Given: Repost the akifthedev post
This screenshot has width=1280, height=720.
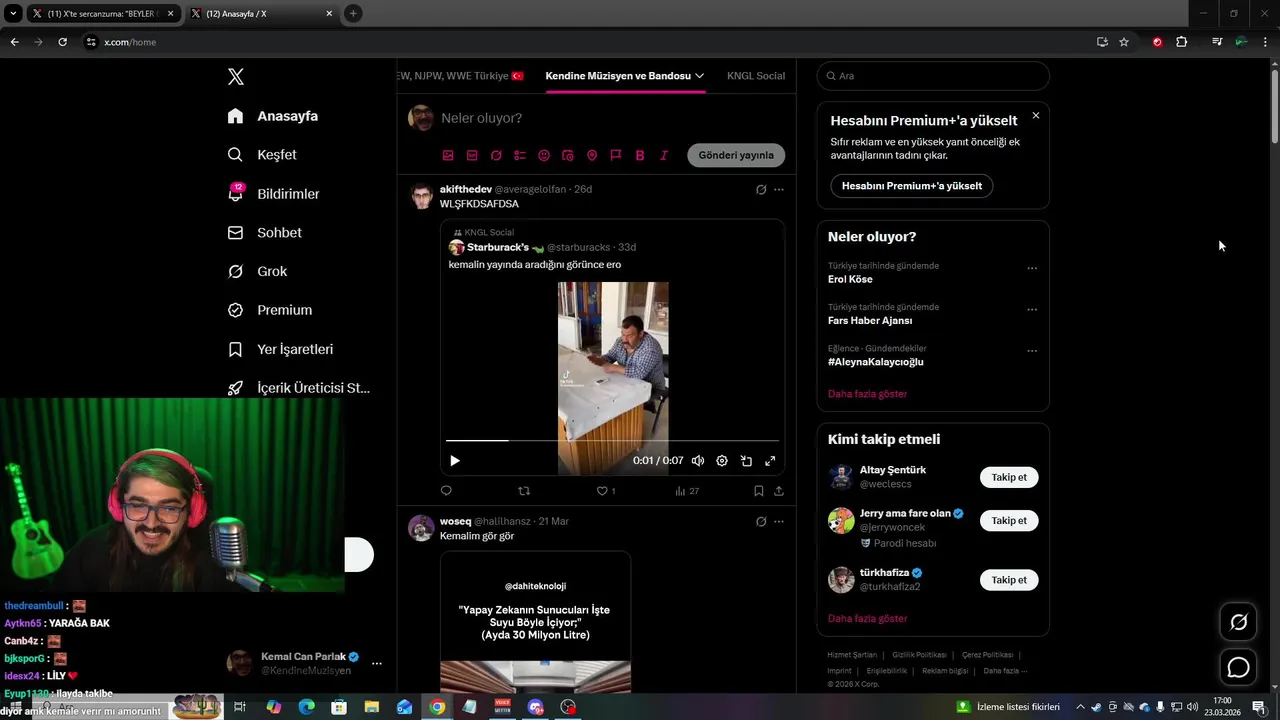Looking at the screenshot, I should pyautogui.click(x=524, y=491).
